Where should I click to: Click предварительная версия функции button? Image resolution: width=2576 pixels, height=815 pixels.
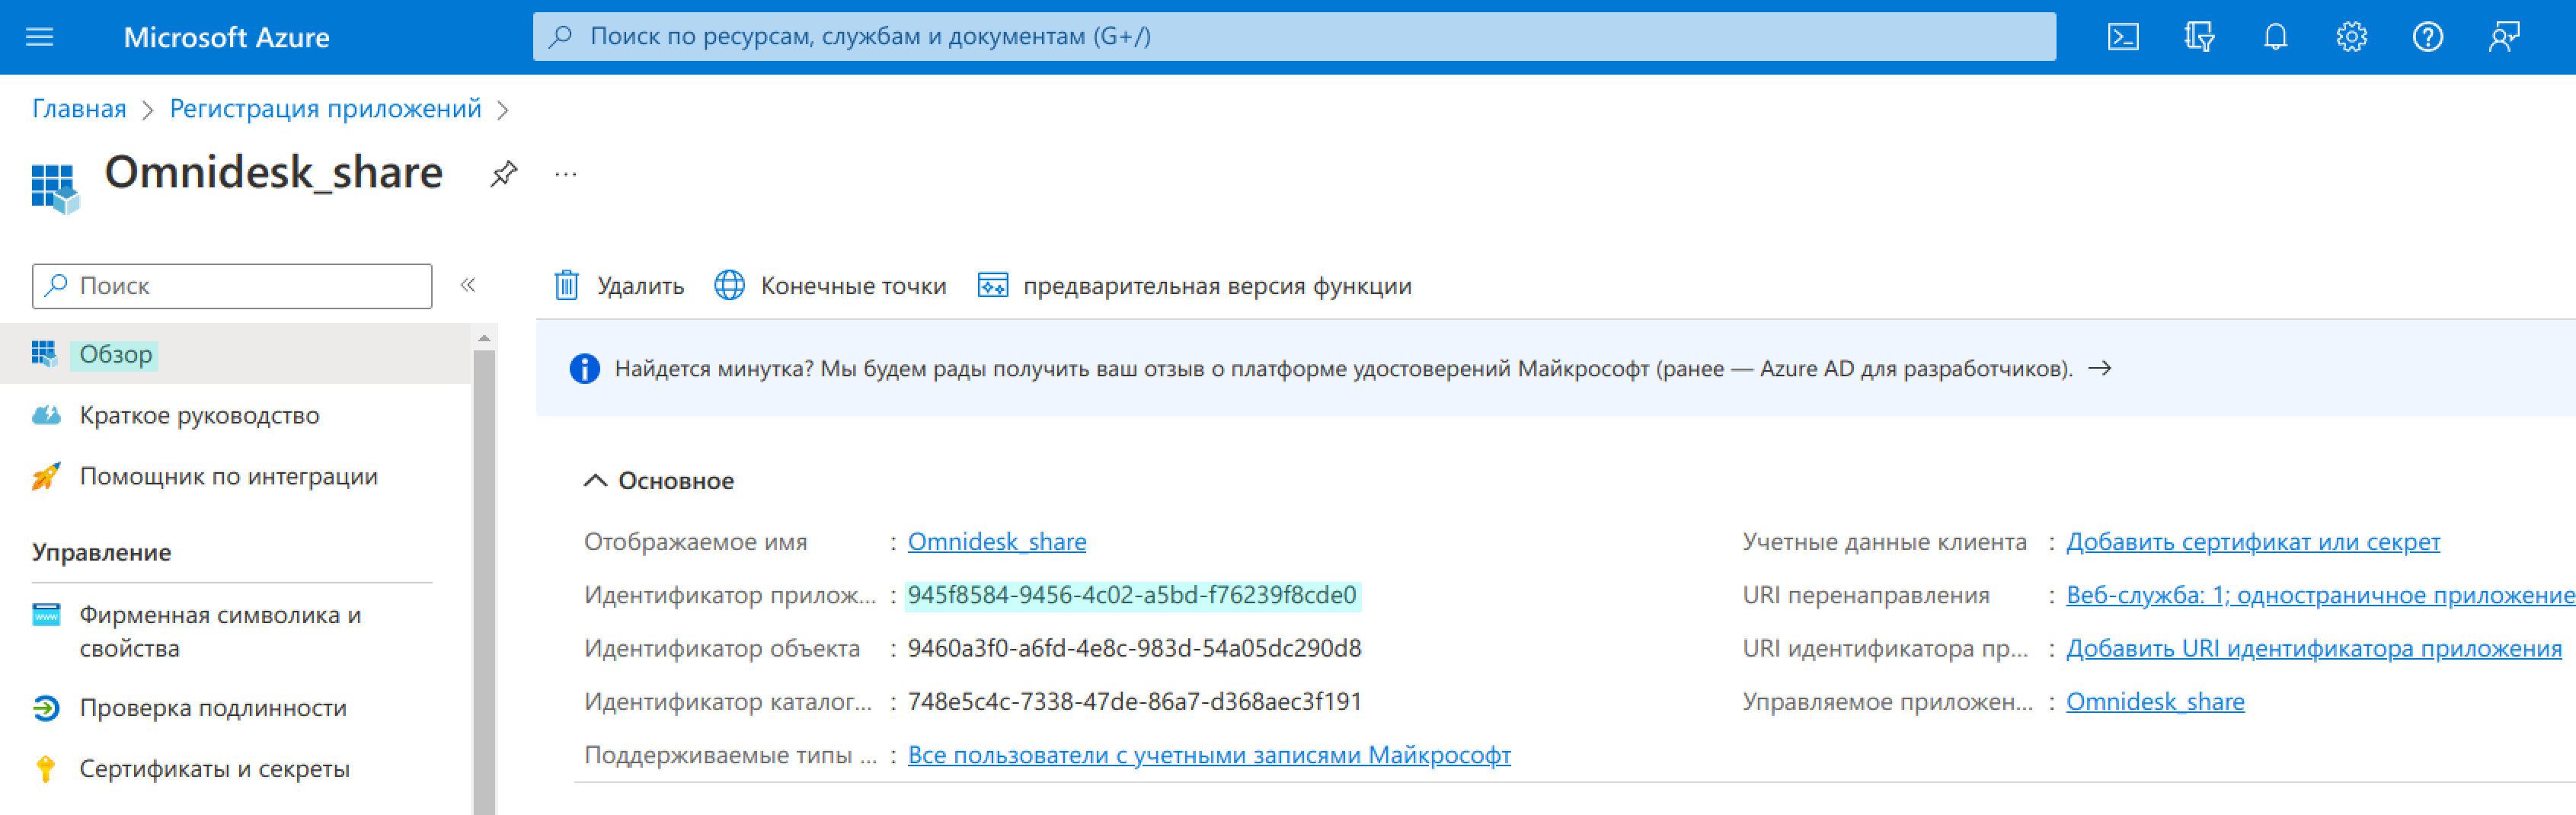[1194, 285]
